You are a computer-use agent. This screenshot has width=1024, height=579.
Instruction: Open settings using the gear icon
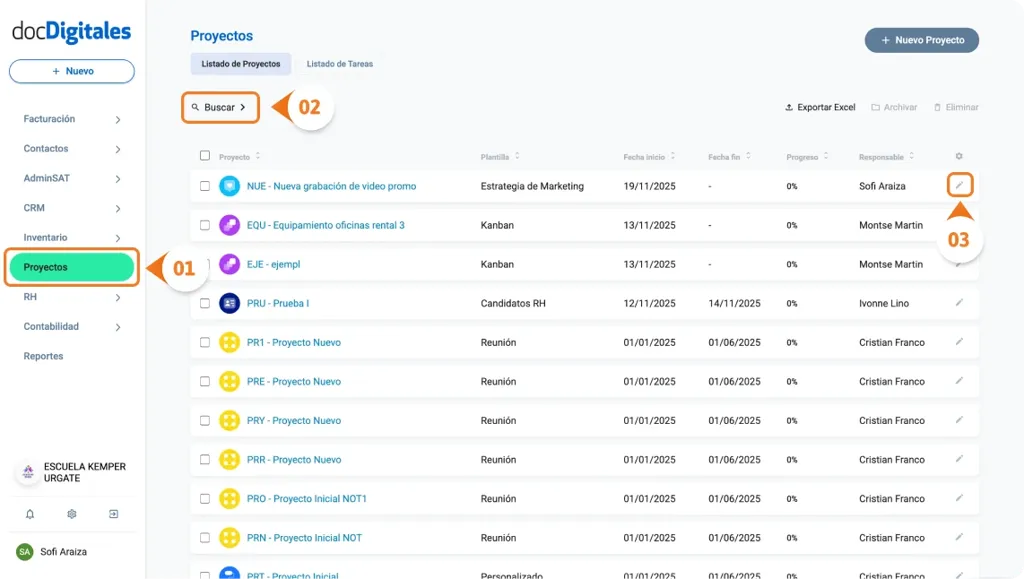(69, 513)
